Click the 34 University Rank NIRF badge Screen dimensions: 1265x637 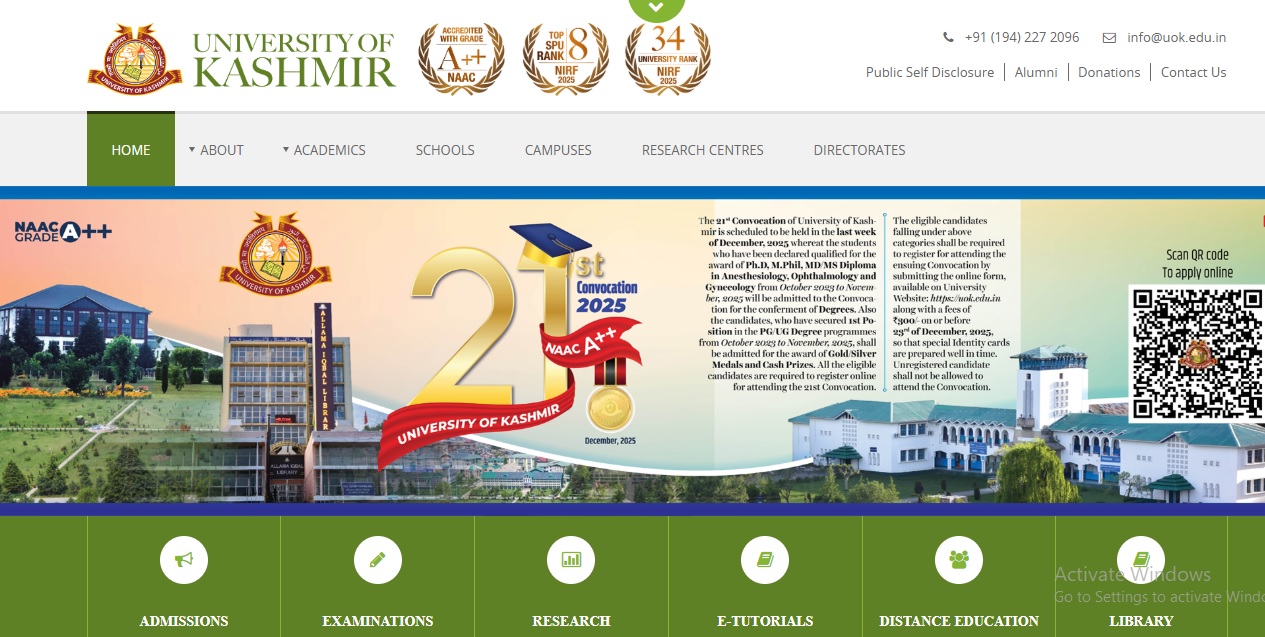pos(667,59)
